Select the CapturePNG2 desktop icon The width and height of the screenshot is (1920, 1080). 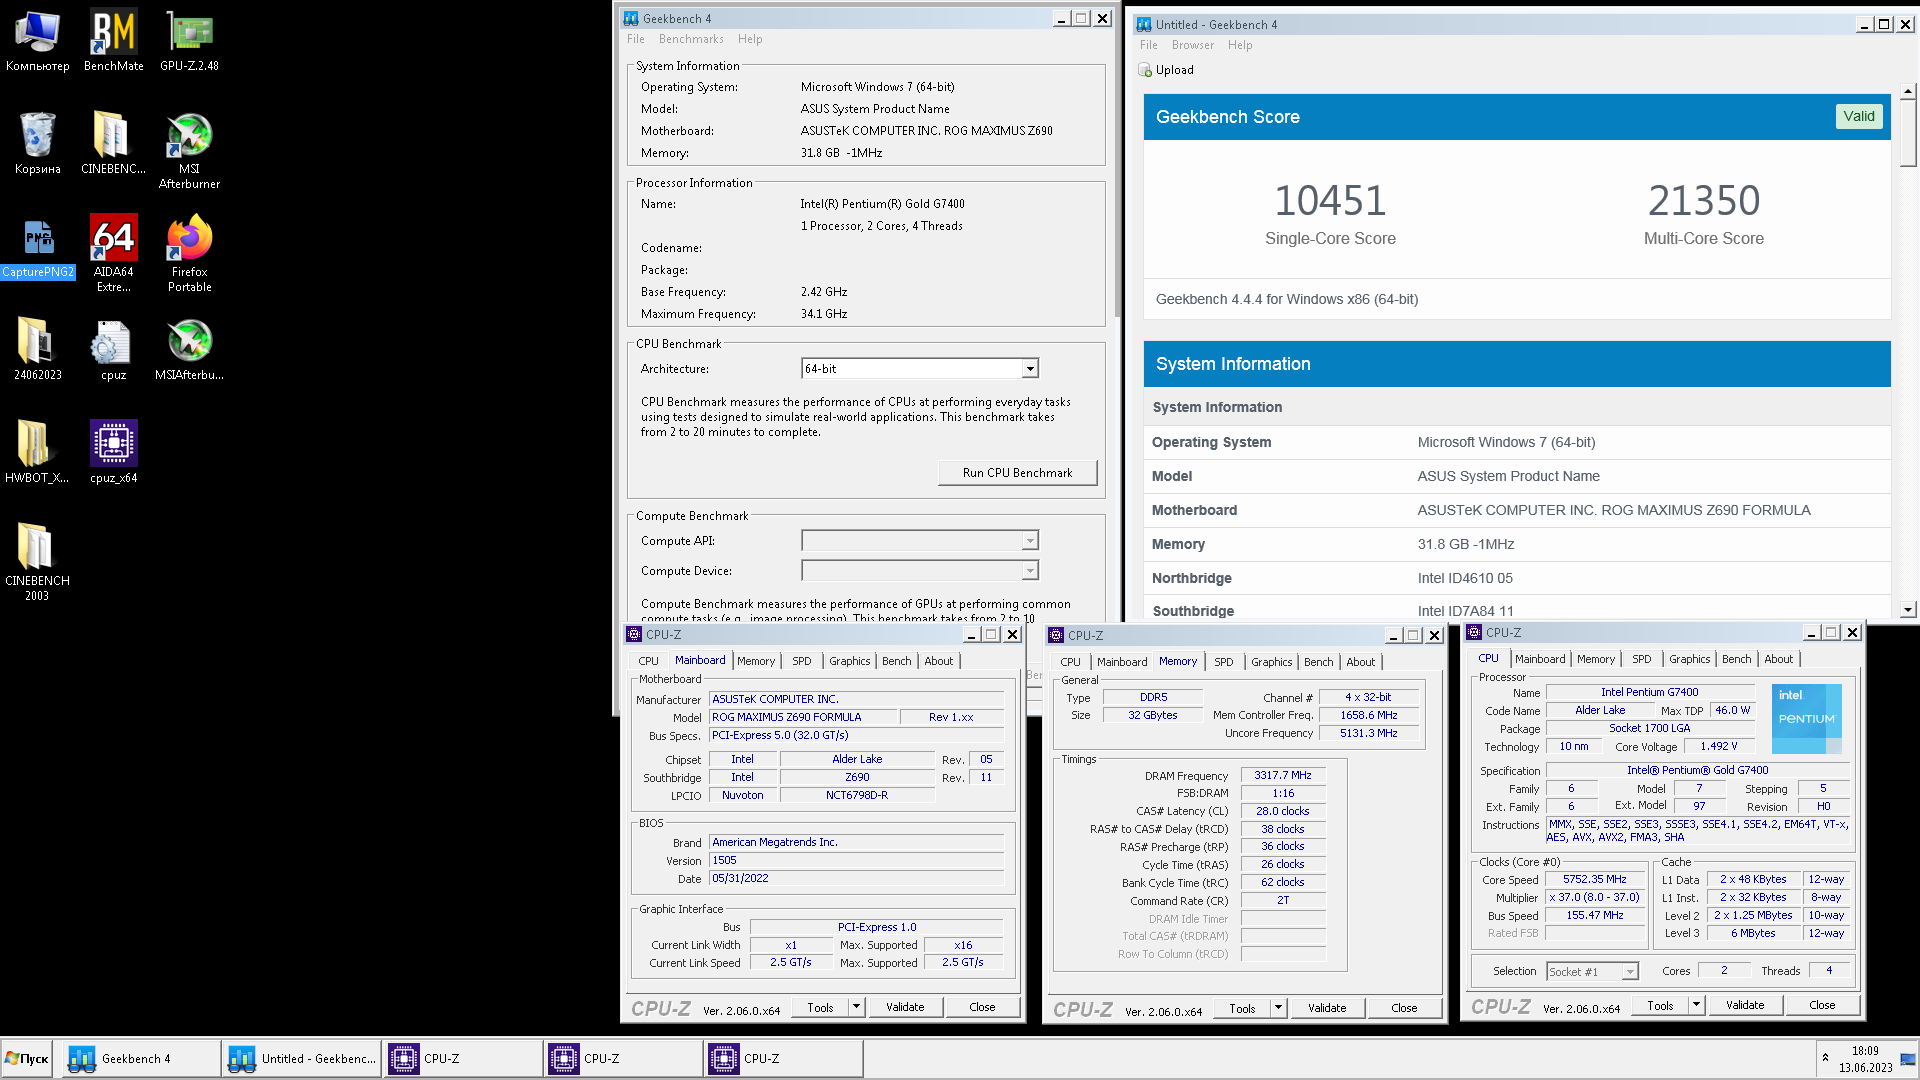point(37,247)
